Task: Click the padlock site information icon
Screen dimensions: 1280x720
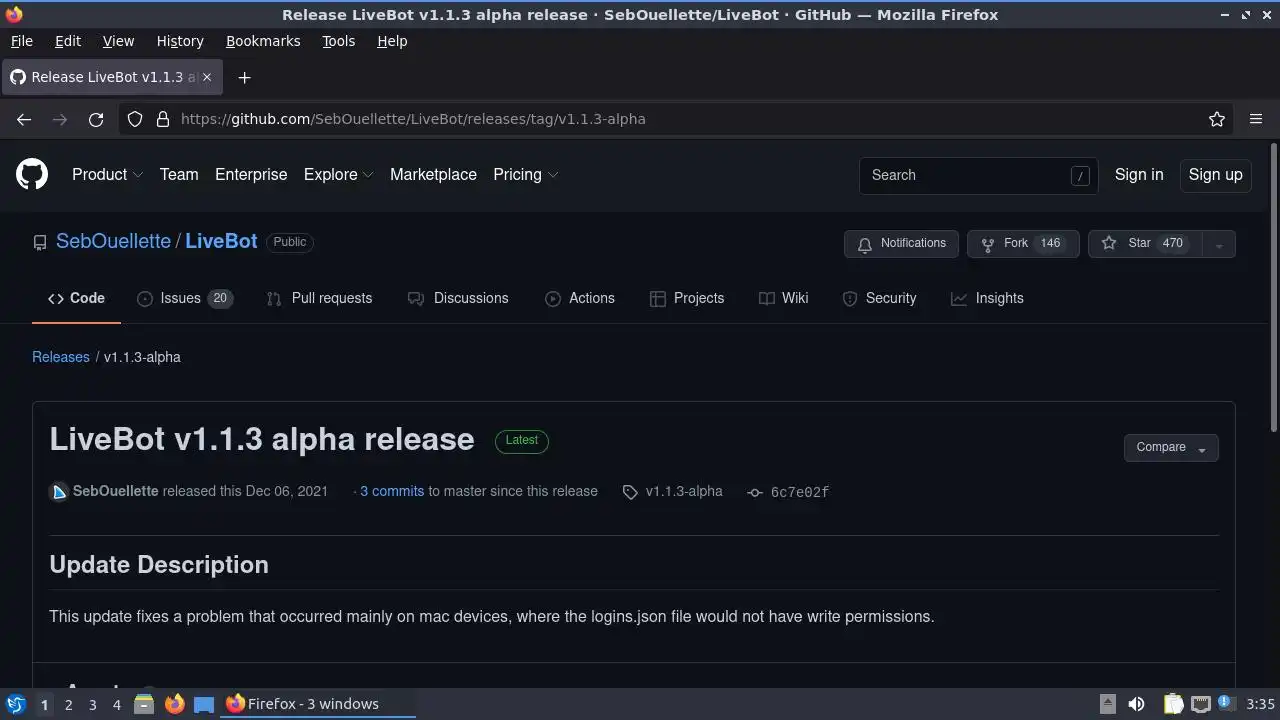Action: tap(163, 119)
